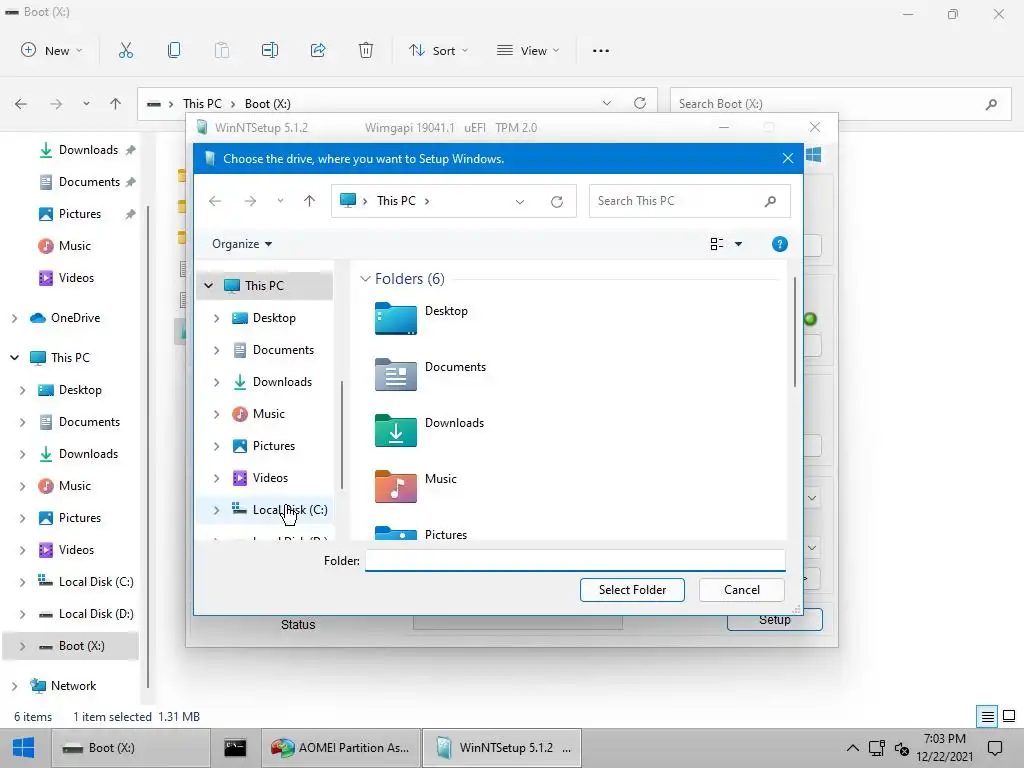
Task: Click the Share icon in Explorer toolbar
Action: tap(318, 50)
